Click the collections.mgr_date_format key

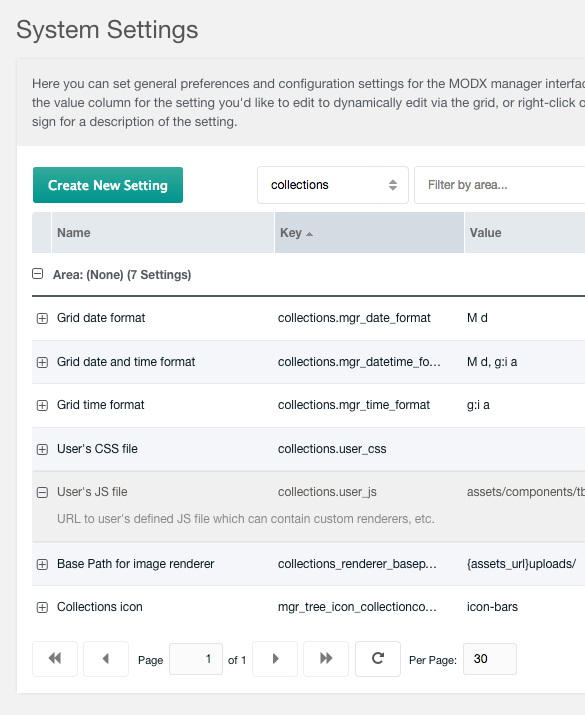pos(354,318)
